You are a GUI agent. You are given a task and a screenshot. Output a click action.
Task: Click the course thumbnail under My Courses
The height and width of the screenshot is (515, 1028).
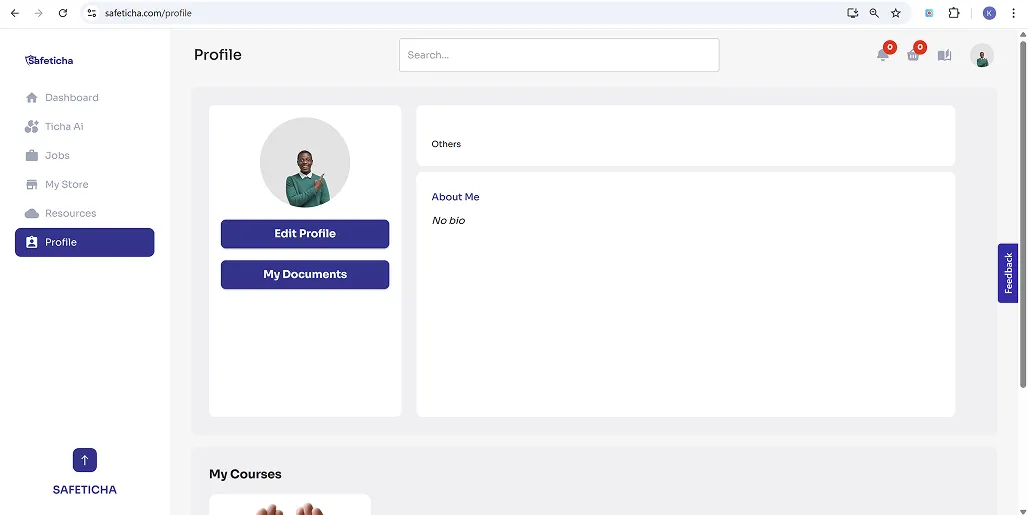[x=290, y=505]
